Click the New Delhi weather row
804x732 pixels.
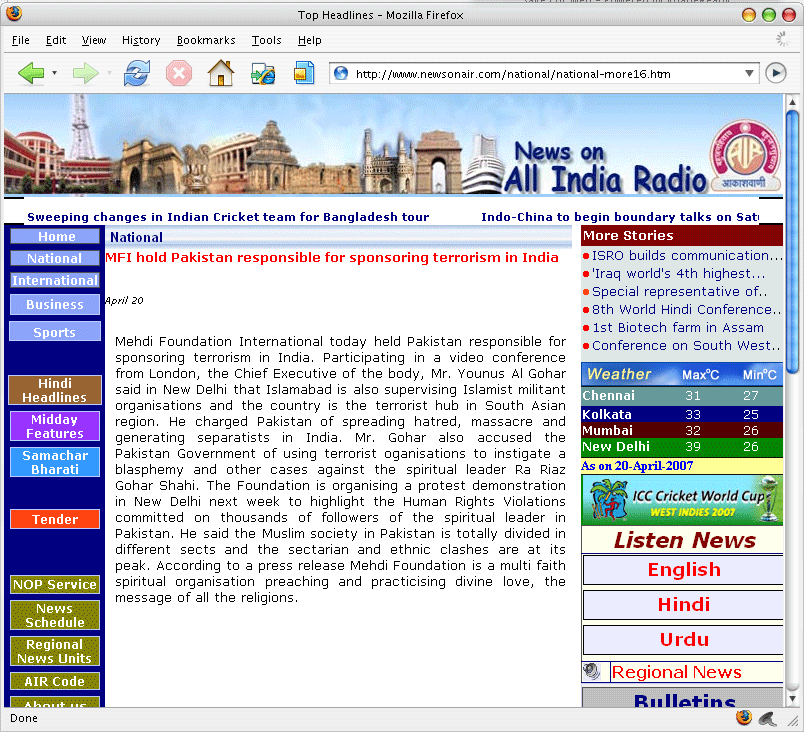pos(682,446)
